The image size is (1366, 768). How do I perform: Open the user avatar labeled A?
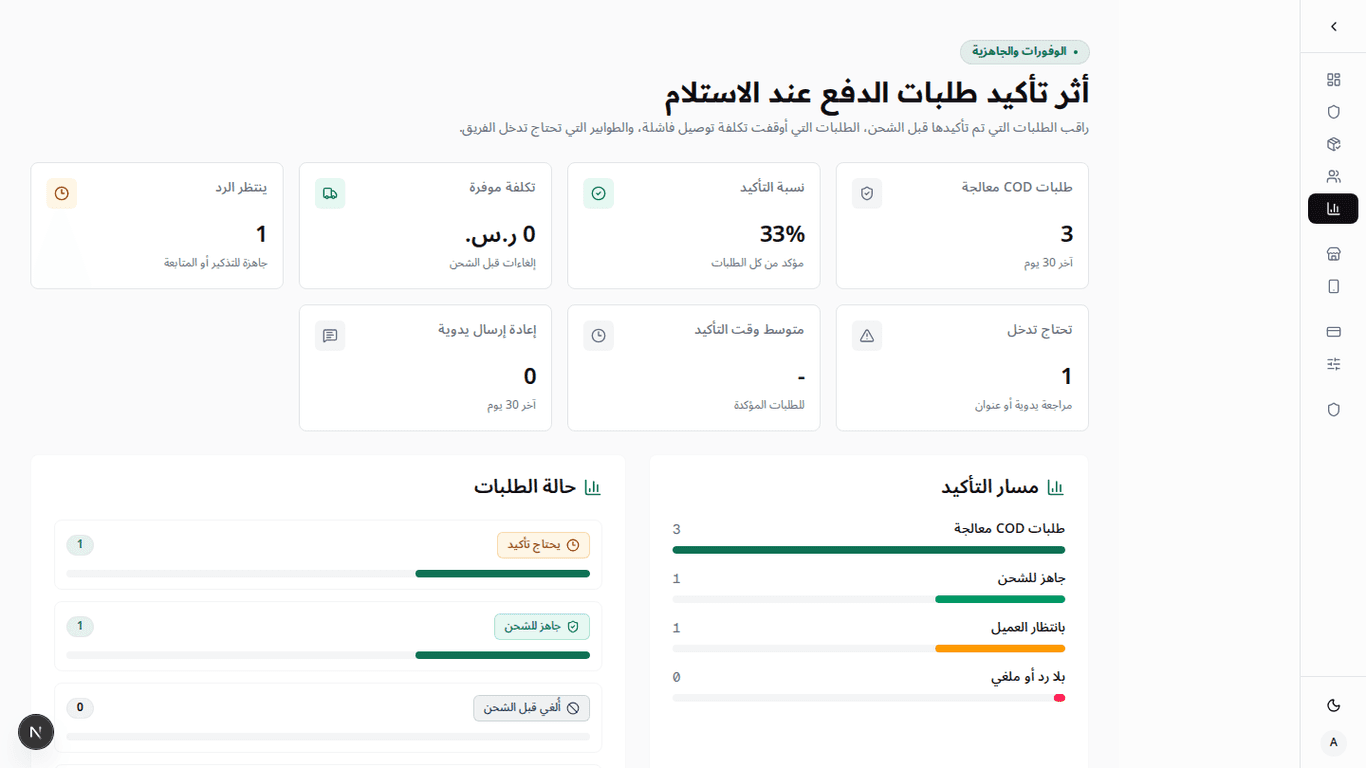click(x=1333, y=742)
